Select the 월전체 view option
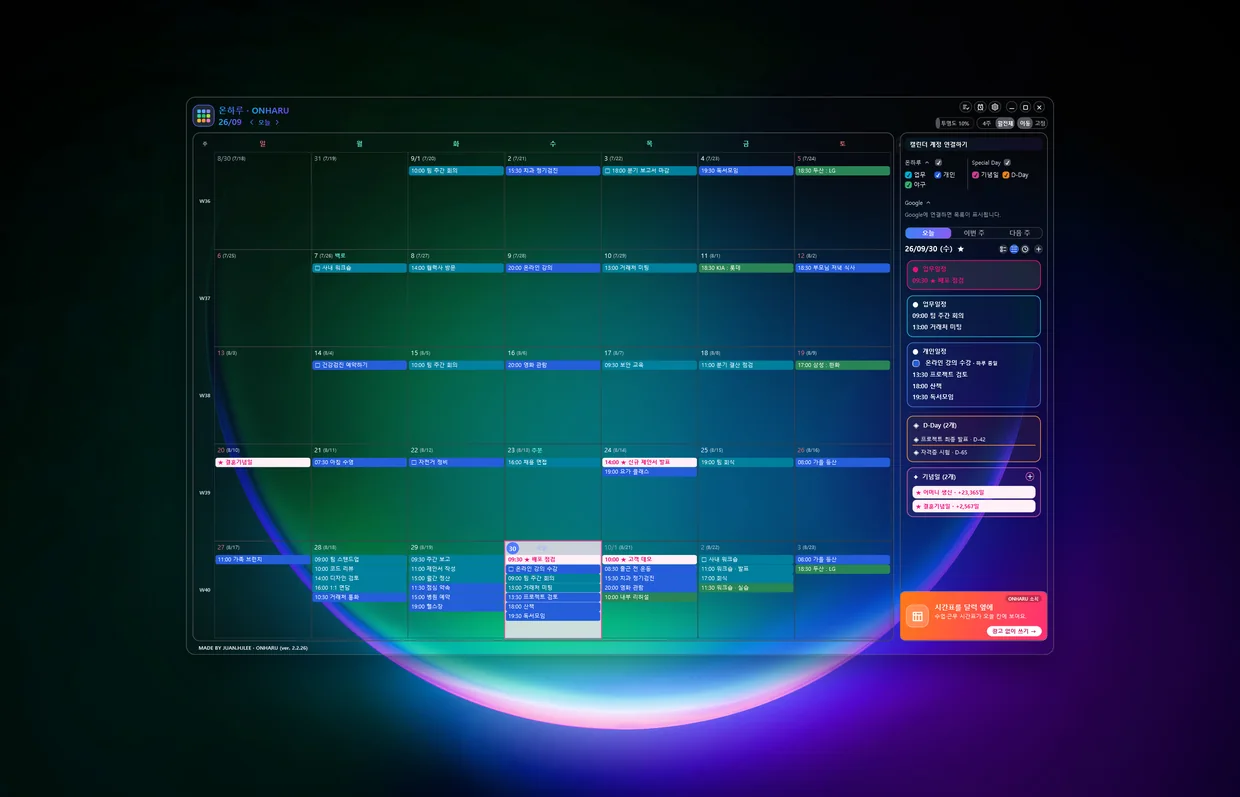This screenshot has height=797, width=1240. point(1005,123)
